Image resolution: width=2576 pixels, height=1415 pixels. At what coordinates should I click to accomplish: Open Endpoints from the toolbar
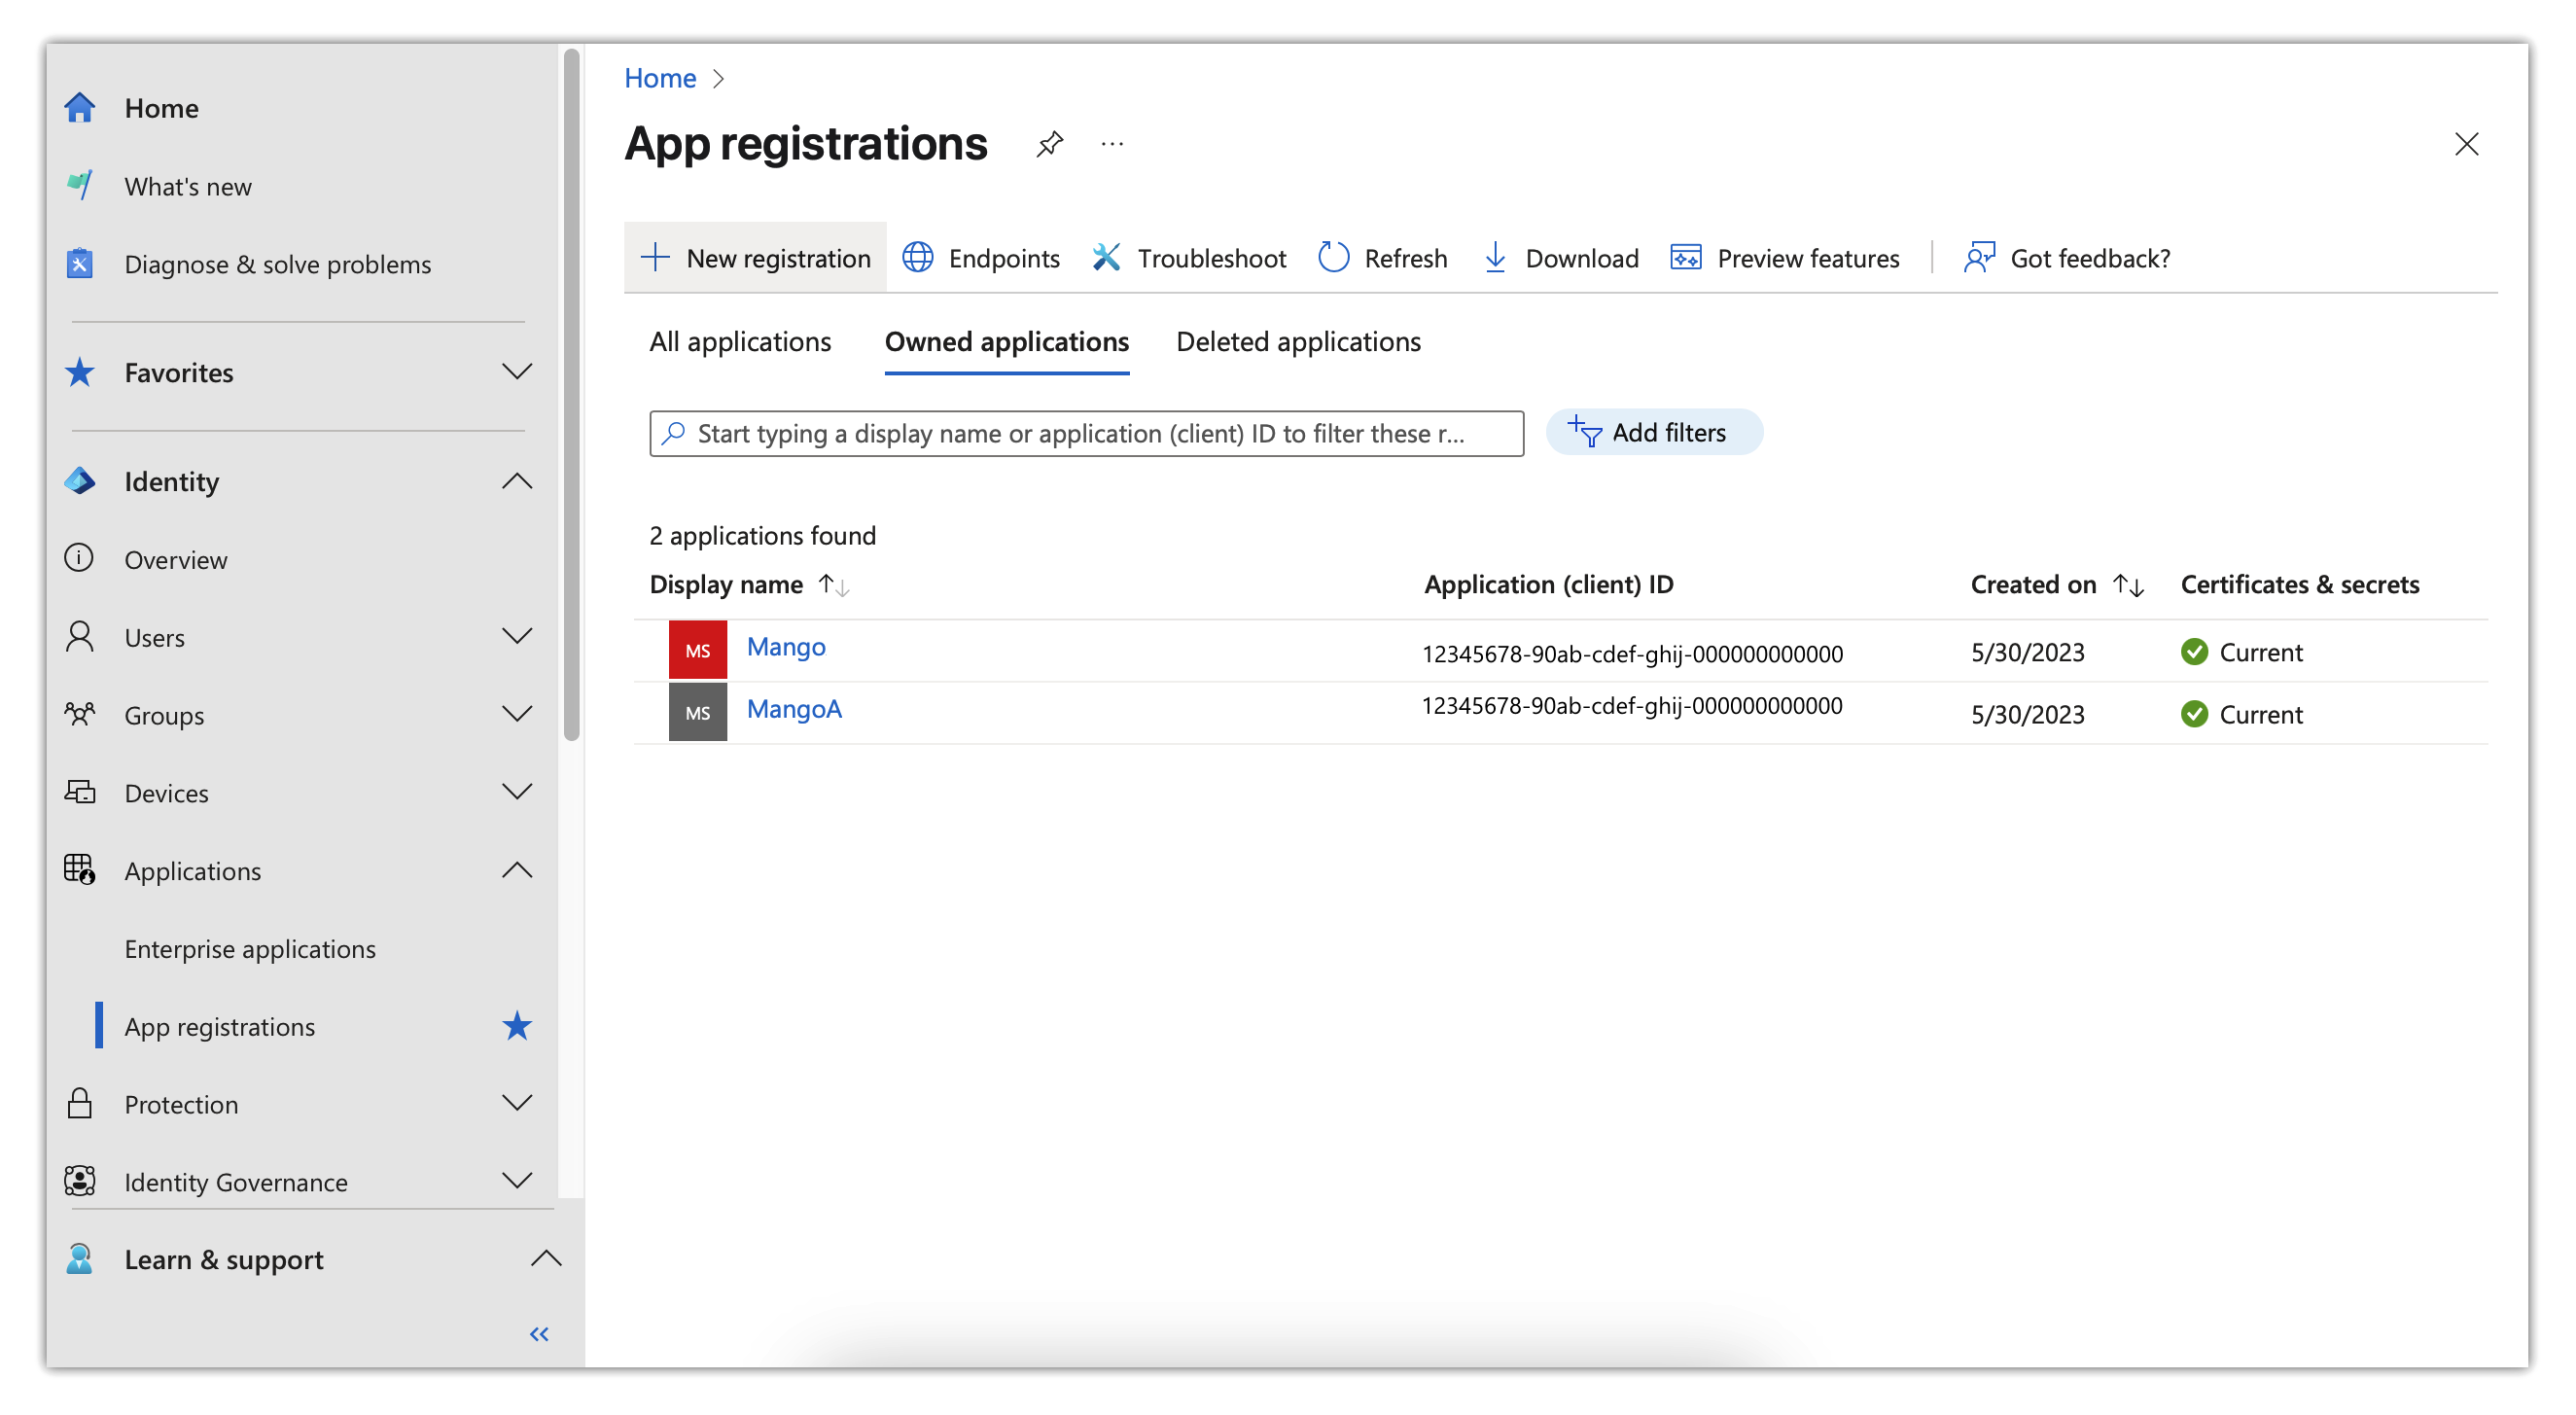[x=981, y=258]
